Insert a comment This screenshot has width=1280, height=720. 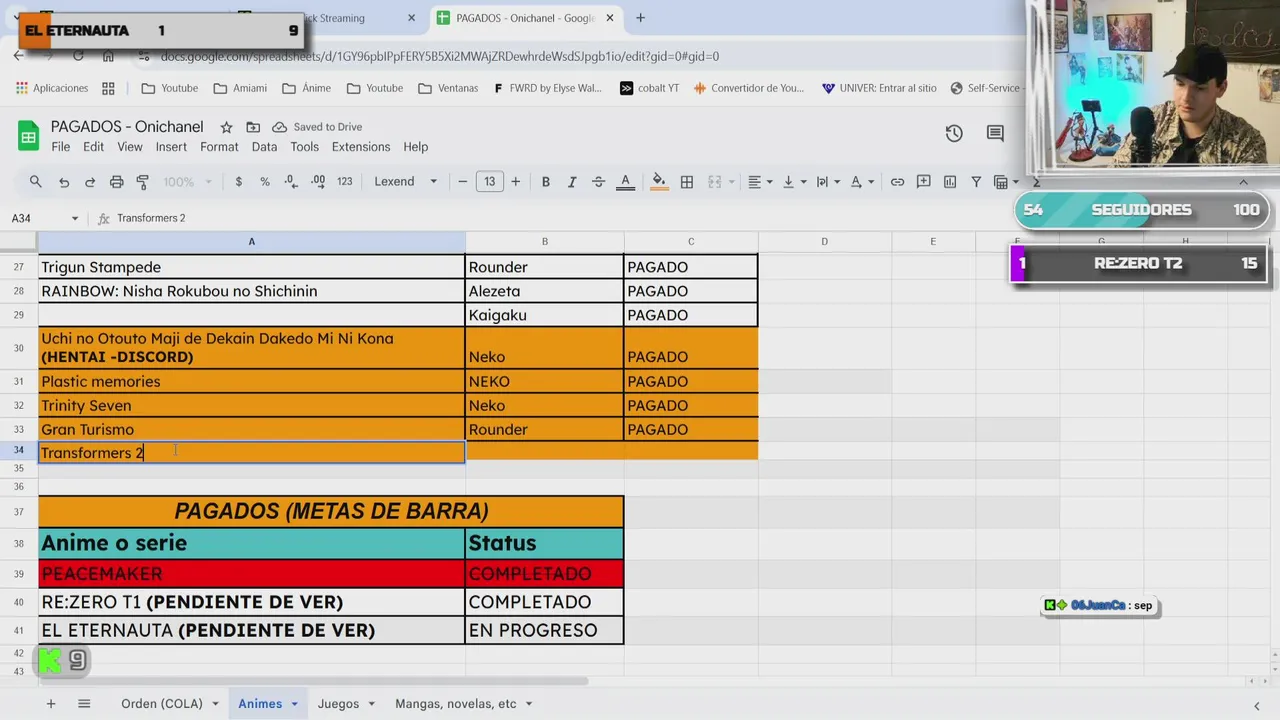(923, 182)
